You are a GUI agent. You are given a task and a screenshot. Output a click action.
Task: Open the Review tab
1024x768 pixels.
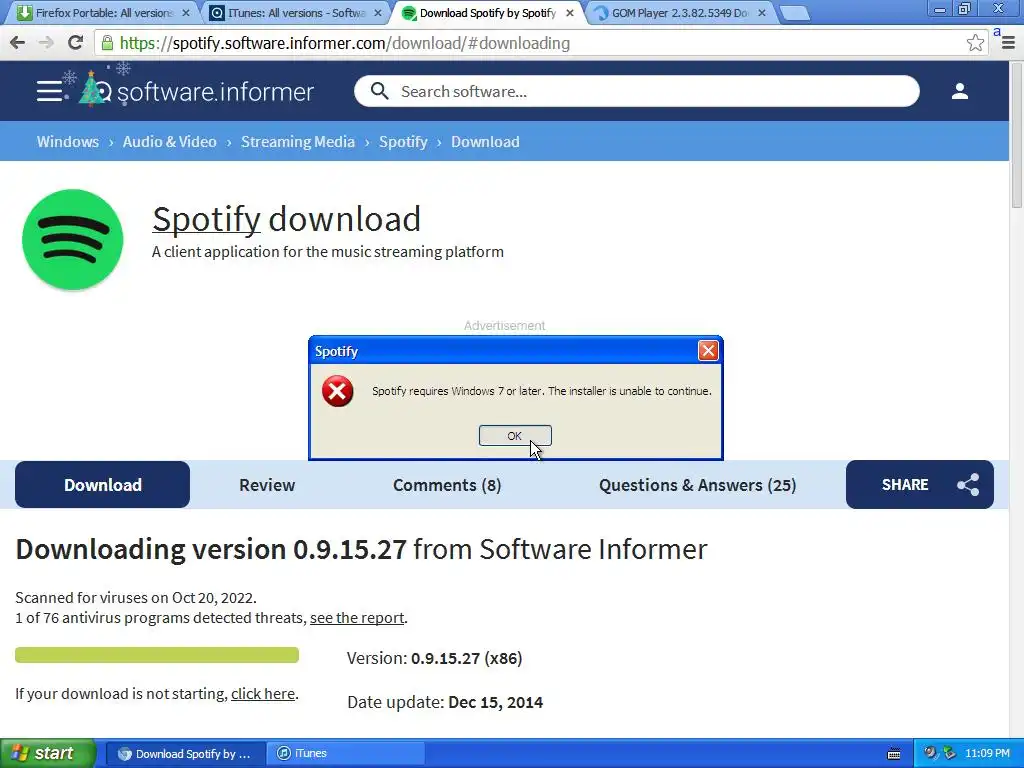coord(267,485)
